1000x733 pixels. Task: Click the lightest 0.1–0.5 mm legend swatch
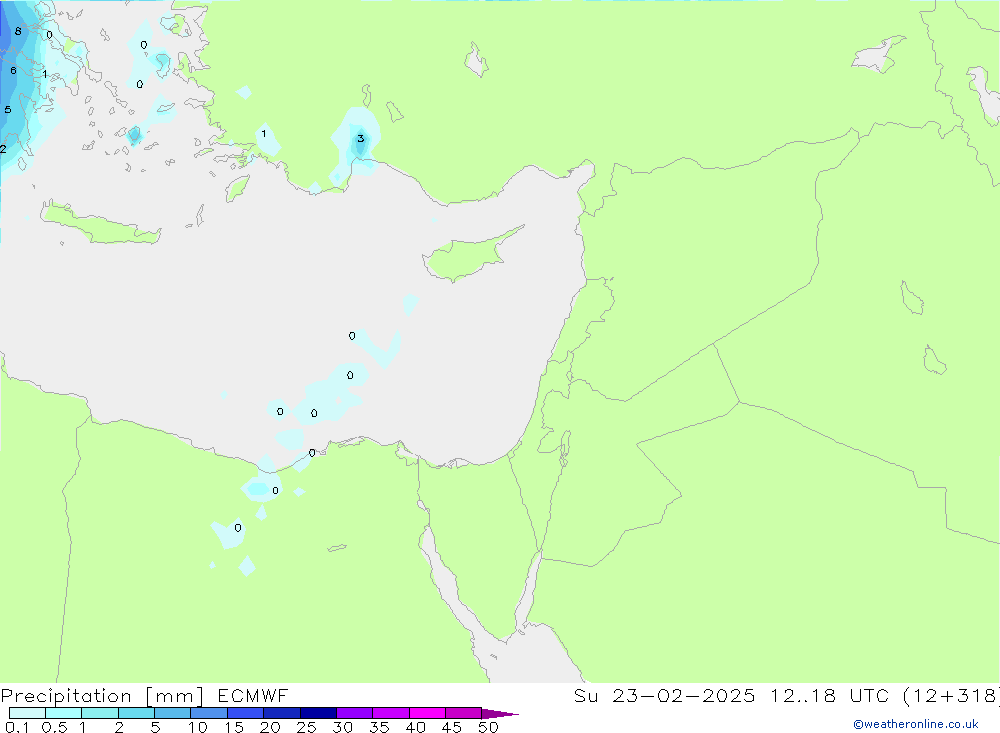click(27, 713)
